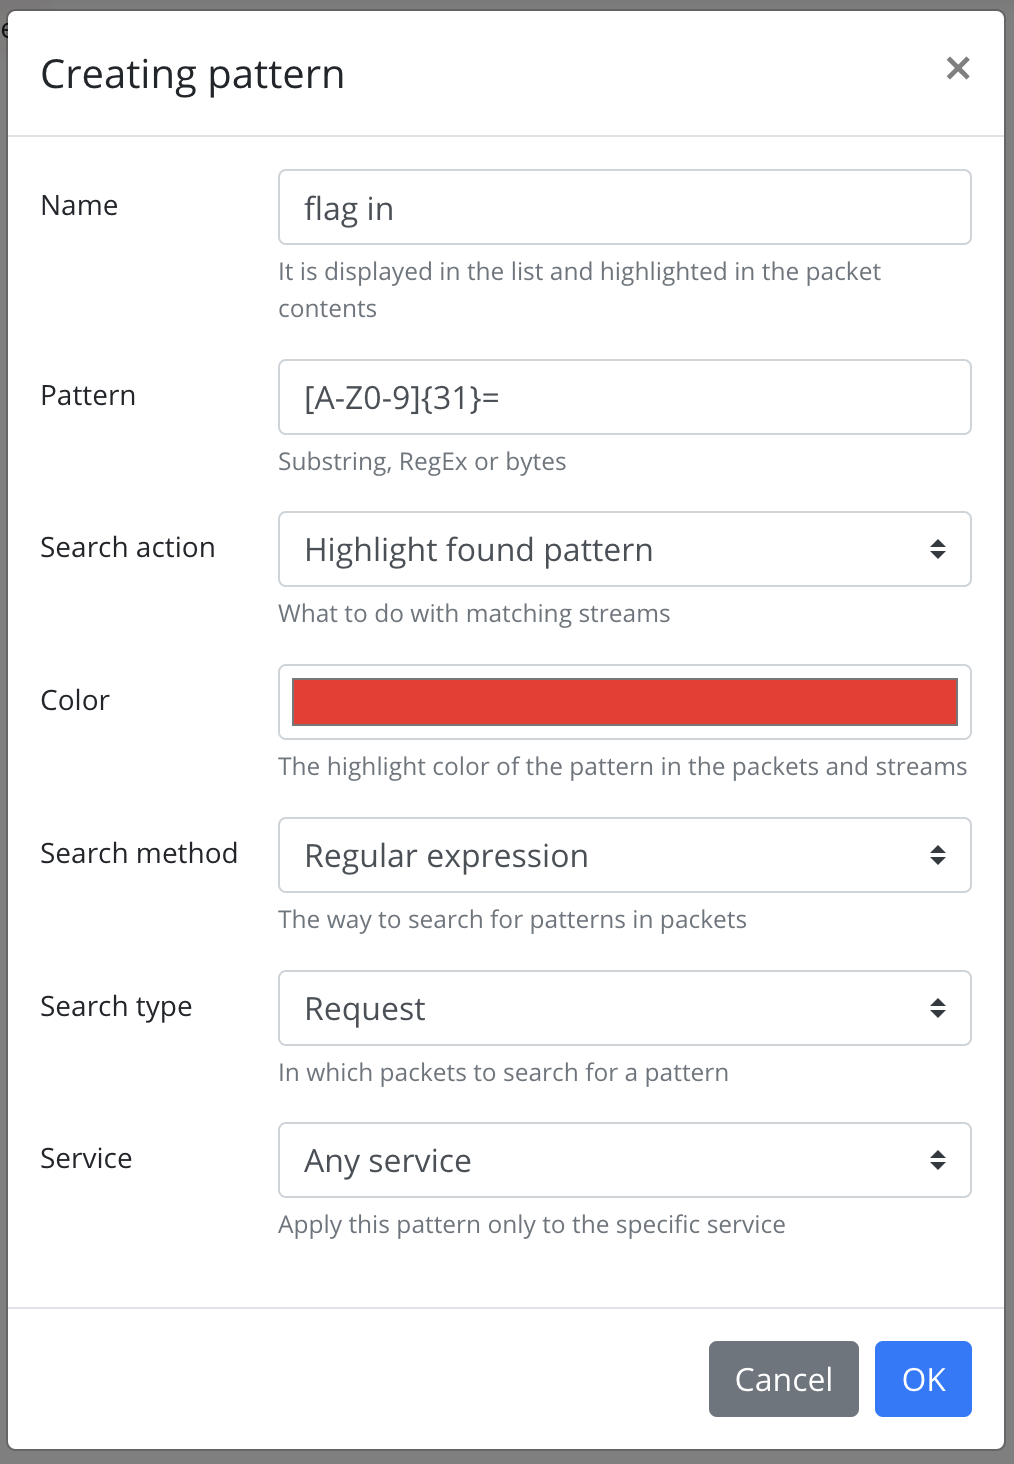Close the Creating pattern dialog
Screen dimensions: 1014x1464
[x=958, y=68]
